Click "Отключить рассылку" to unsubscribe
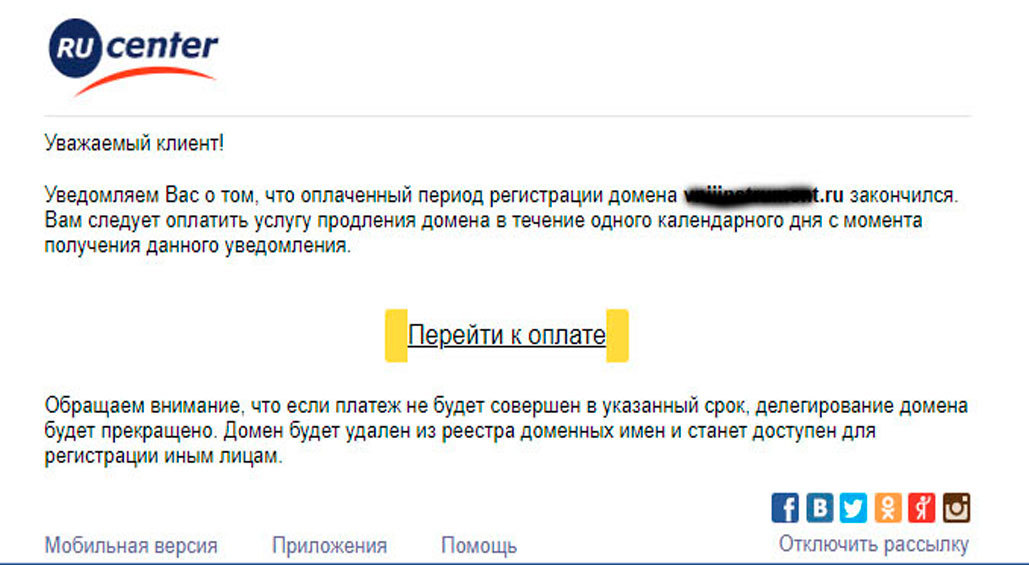Image resolution: width=1029 pixels, height=565 pixels. (x=873, y=545)
